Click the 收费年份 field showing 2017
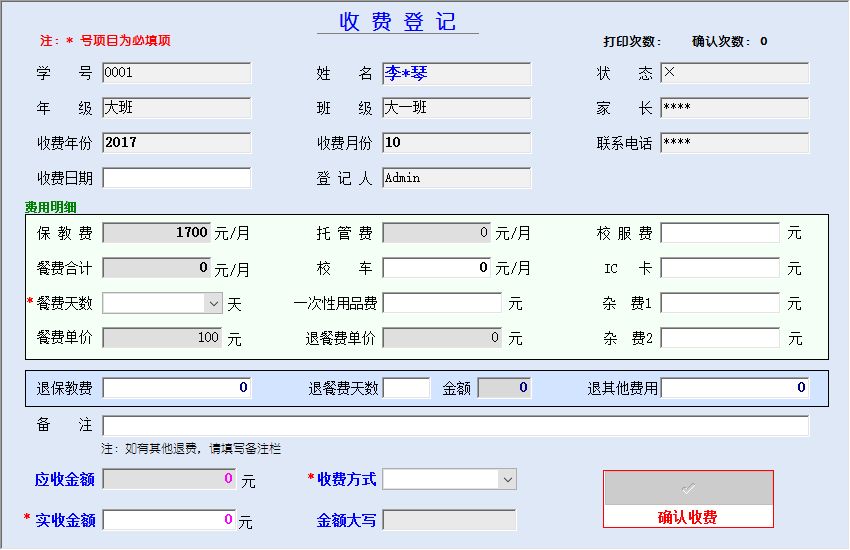Viewport: 850px width, 550px height. click(x=177, y=143)
